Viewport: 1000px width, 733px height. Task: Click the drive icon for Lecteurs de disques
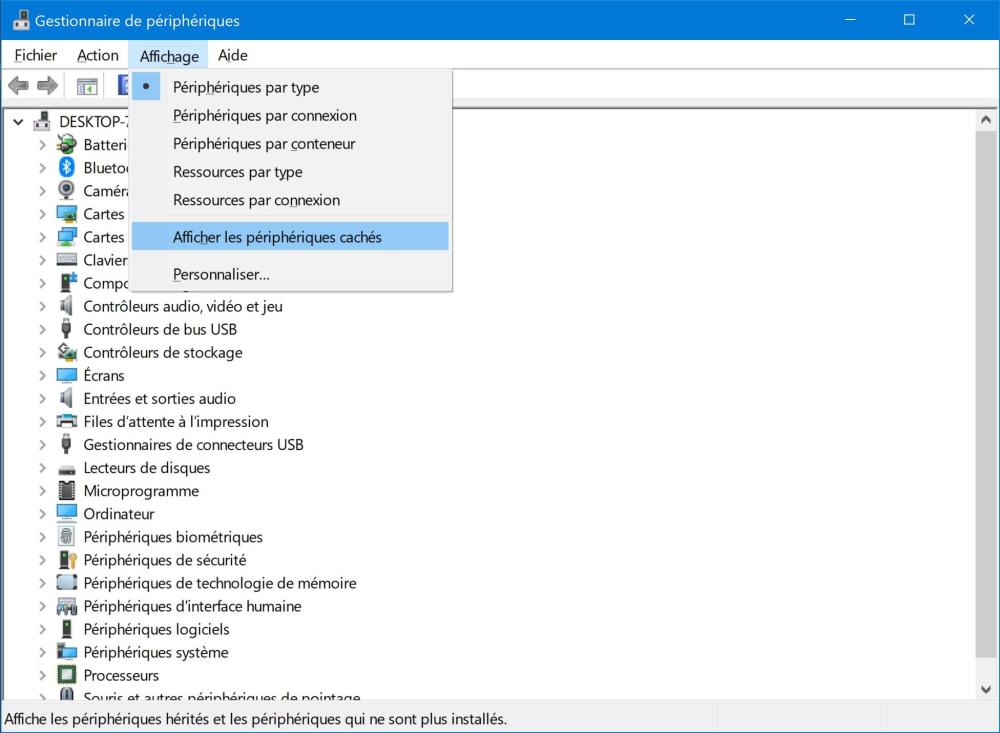click(66, 468)
